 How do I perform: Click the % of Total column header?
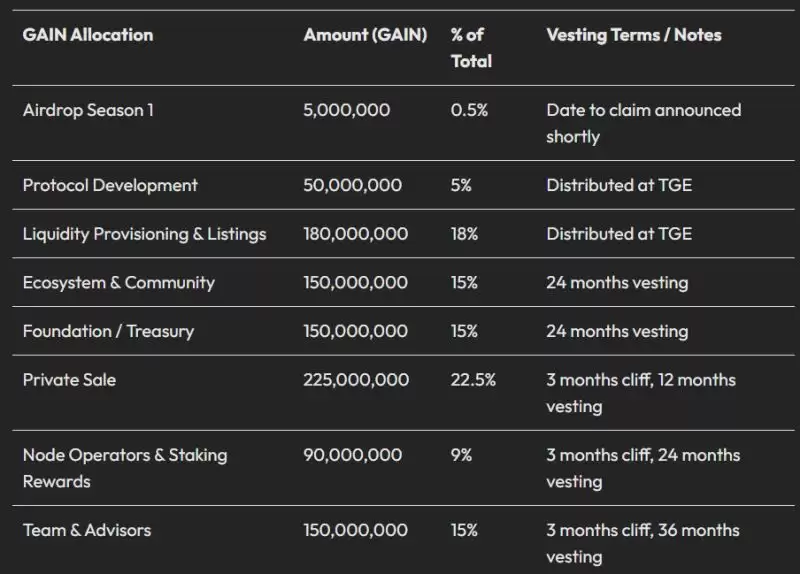471,47
